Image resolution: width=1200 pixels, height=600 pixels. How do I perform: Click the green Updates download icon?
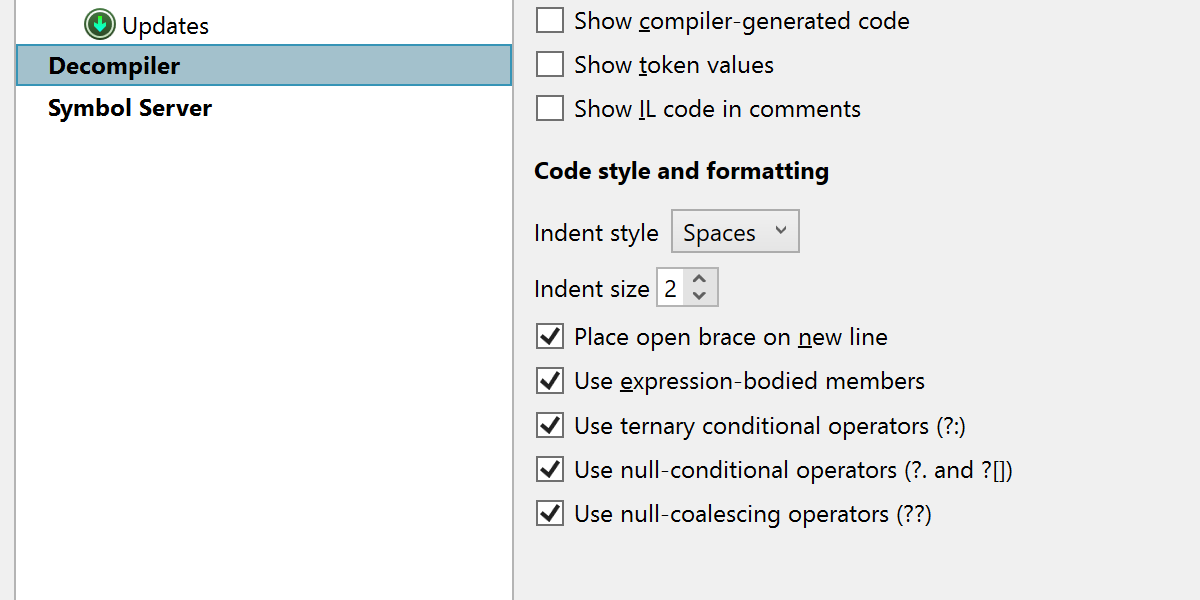(x=100, y=24)
